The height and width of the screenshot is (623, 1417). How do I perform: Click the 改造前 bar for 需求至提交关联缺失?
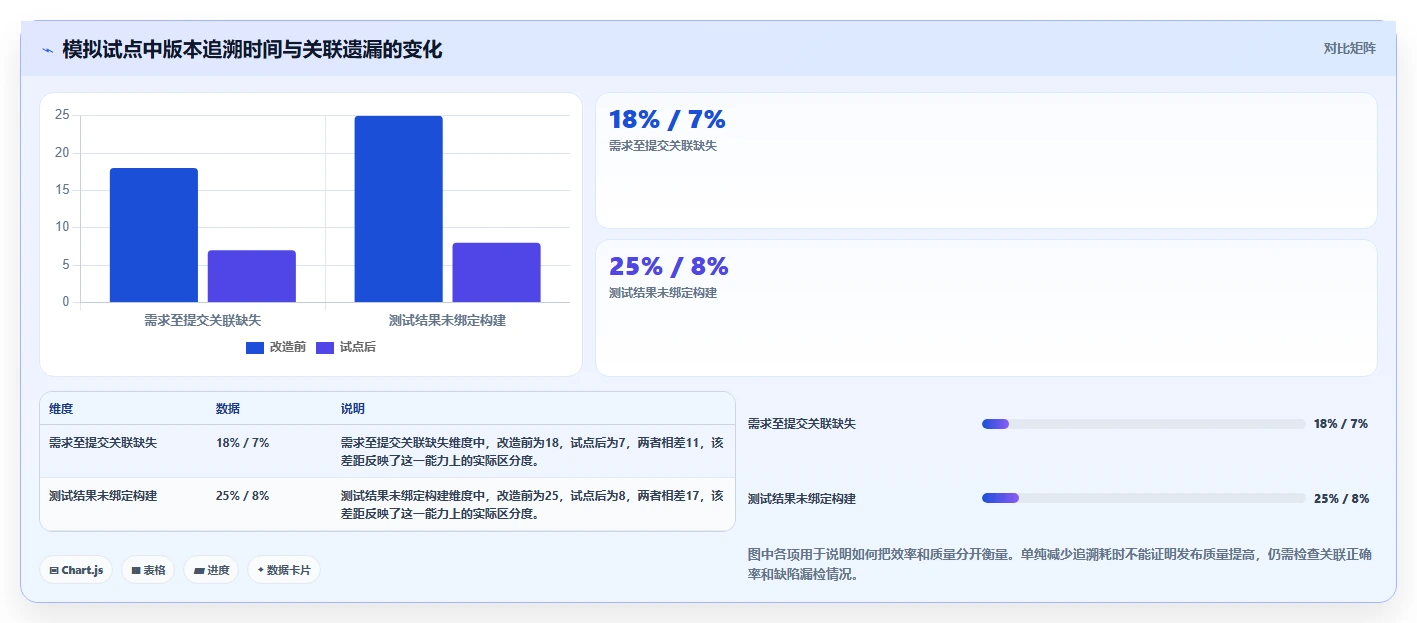pos(154,235)
